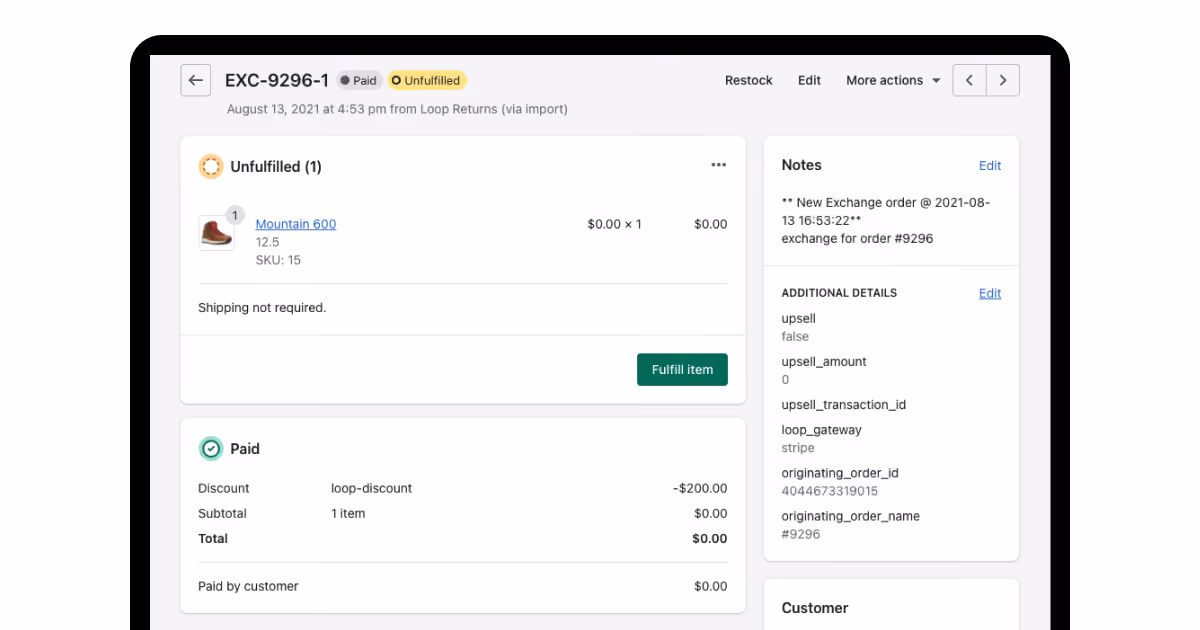Screen dimensions: 1200x630
Task: Click the Fulfill item button
Action: point(682,369)
